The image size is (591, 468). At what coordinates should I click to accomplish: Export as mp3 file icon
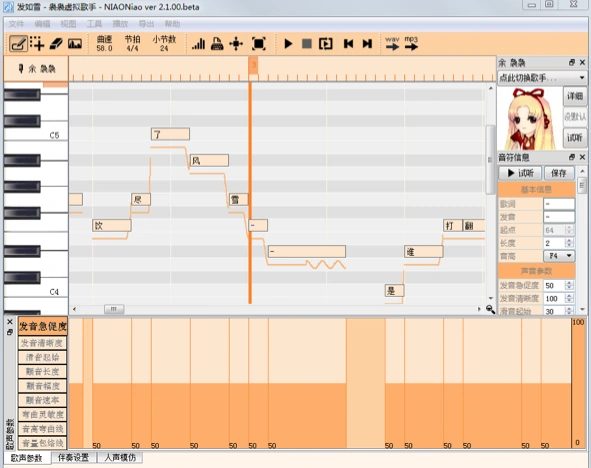click(x=411, y=43)
